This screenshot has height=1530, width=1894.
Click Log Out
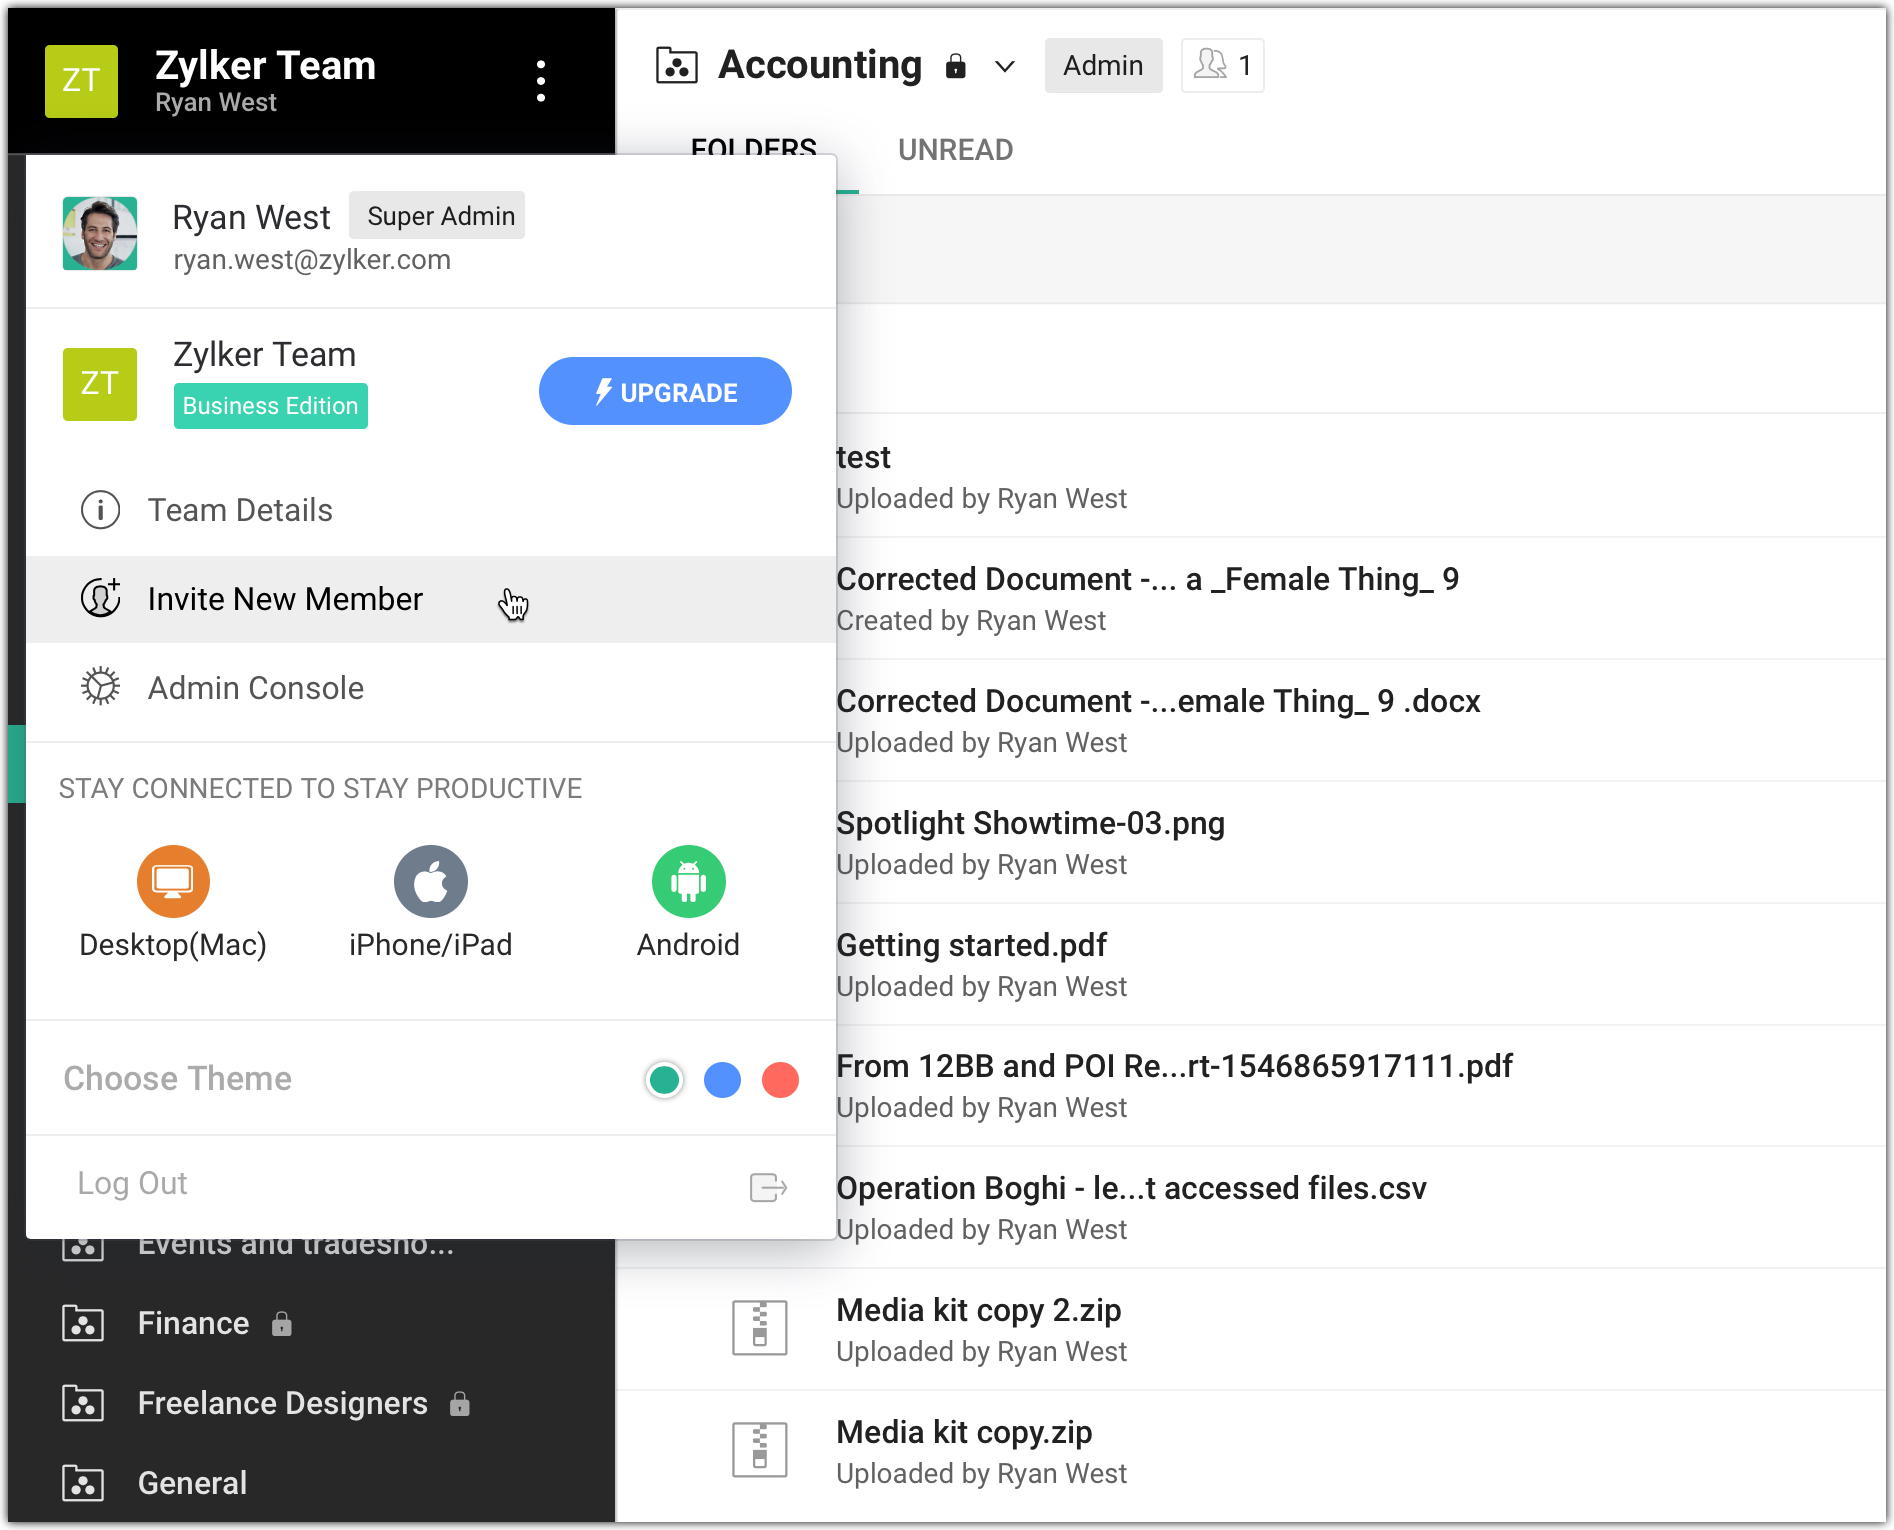[133, 1183]
